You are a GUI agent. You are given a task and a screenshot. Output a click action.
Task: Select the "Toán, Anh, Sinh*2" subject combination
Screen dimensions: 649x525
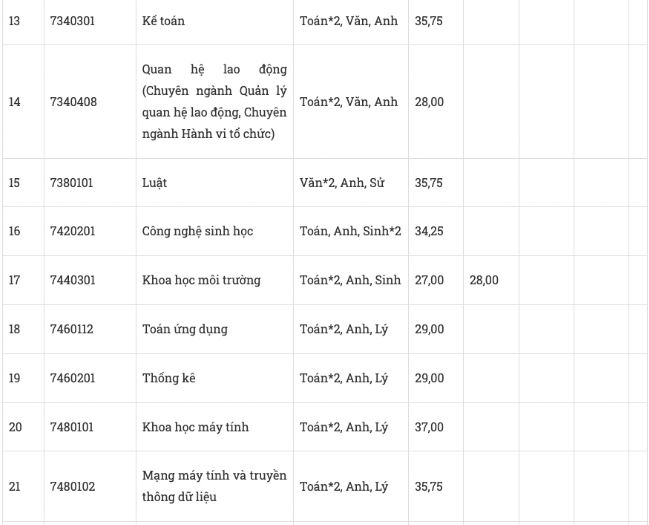pyautogui.click(x=350, y=231)
